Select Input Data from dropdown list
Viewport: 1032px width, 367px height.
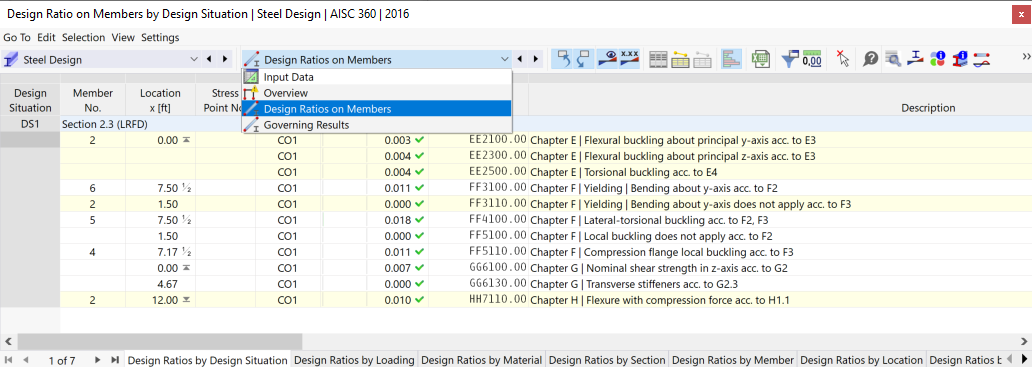tap(376, 77)
